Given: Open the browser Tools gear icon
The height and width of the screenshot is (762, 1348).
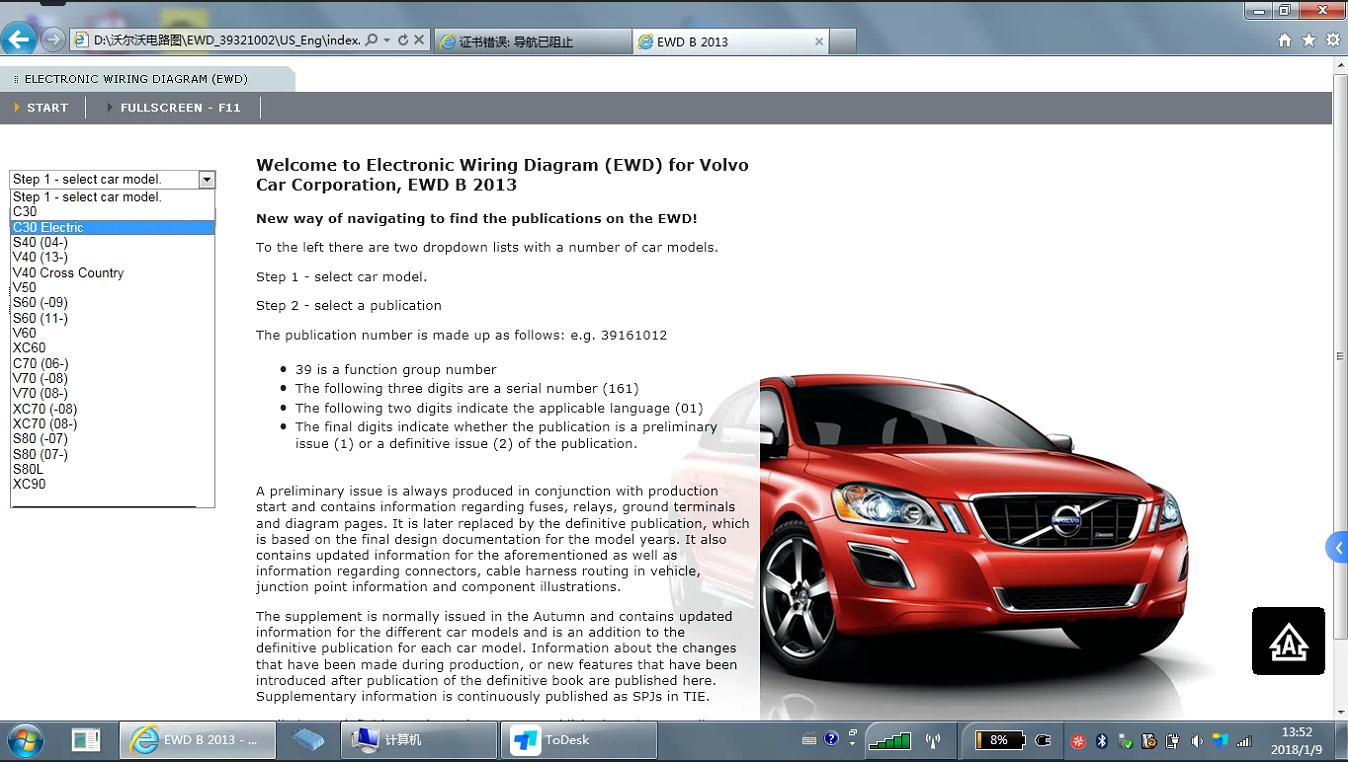Looking at the screenshot, I should (1333, 40).
